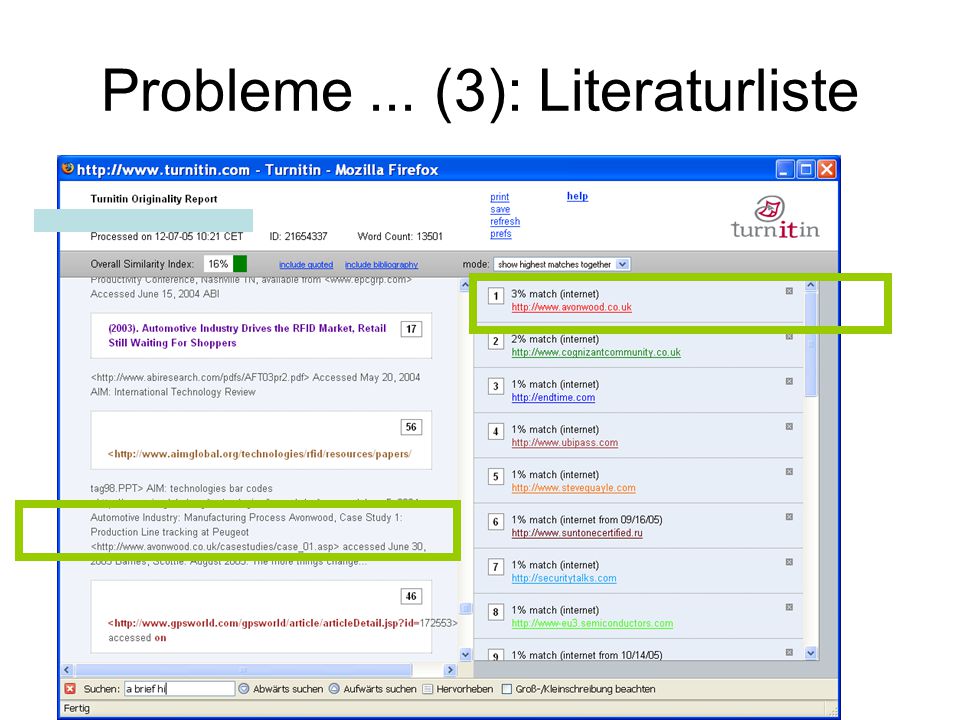Click the 'Fertig' status bar text
Screen dimensions: 960x720
tap(77, 708)
